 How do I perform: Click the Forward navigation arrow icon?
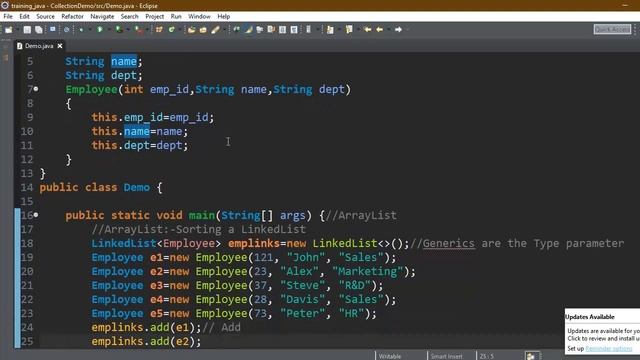tap(398, 29)
